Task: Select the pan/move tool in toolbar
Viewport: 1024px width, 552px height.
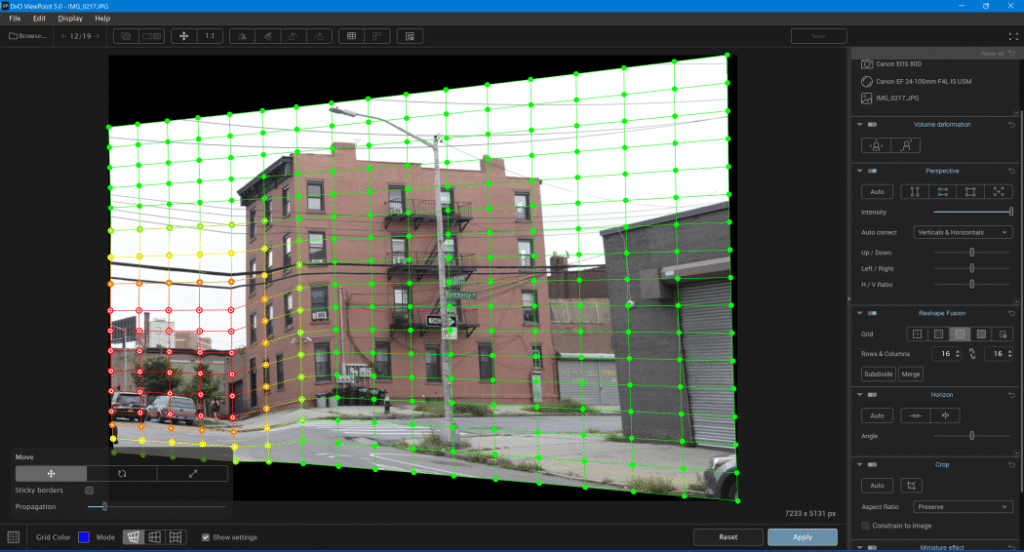Action: [184, 36]
